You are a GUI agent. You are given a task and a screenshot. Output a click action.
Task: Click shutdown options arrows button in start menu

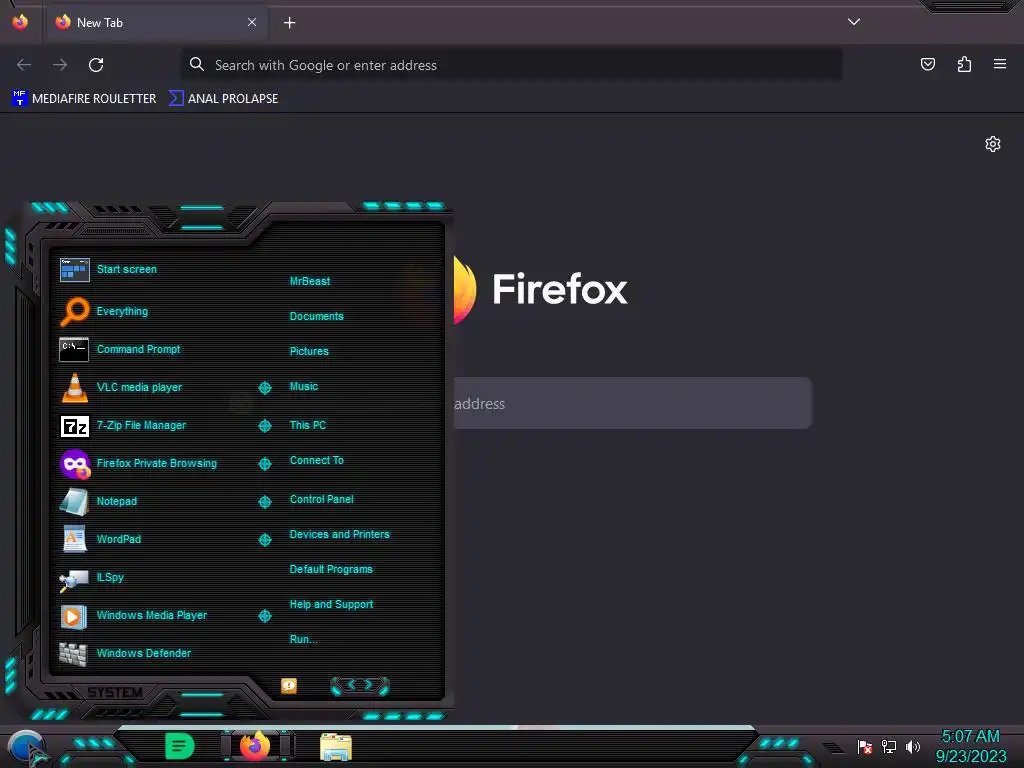pyautogui.click(x=360, y=686)
